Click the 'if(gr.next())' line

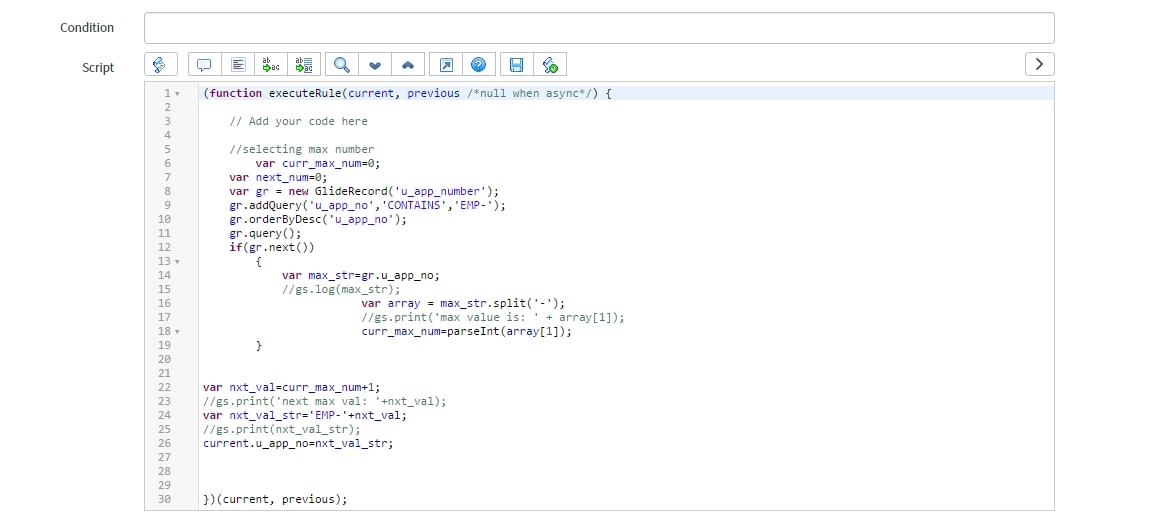tap(272, 247)
